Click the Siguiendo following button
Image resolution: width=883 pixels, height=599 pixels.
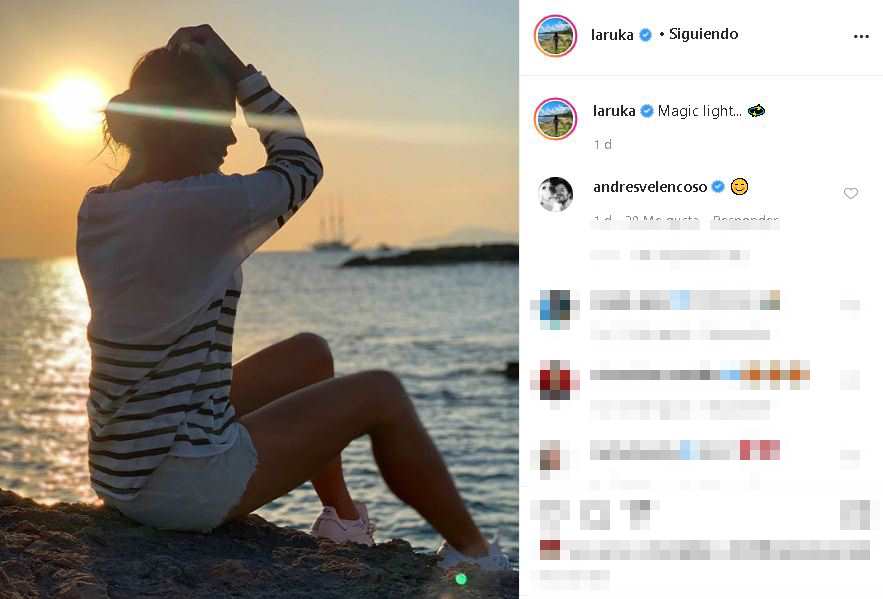coord(703,34)
